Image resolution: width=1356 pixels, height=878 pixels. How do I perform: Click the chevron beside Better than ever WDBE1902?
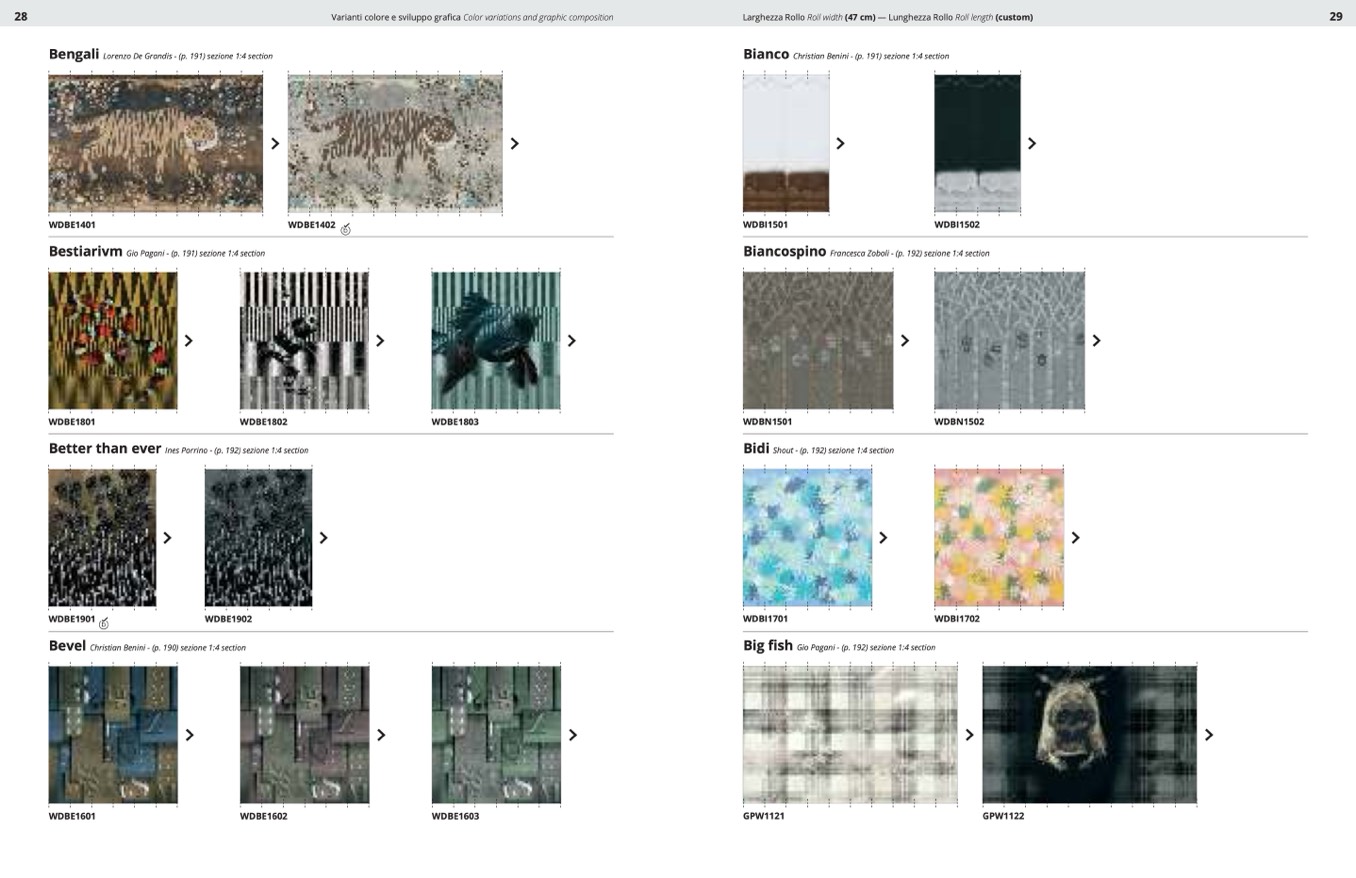[x=323, y=538]
